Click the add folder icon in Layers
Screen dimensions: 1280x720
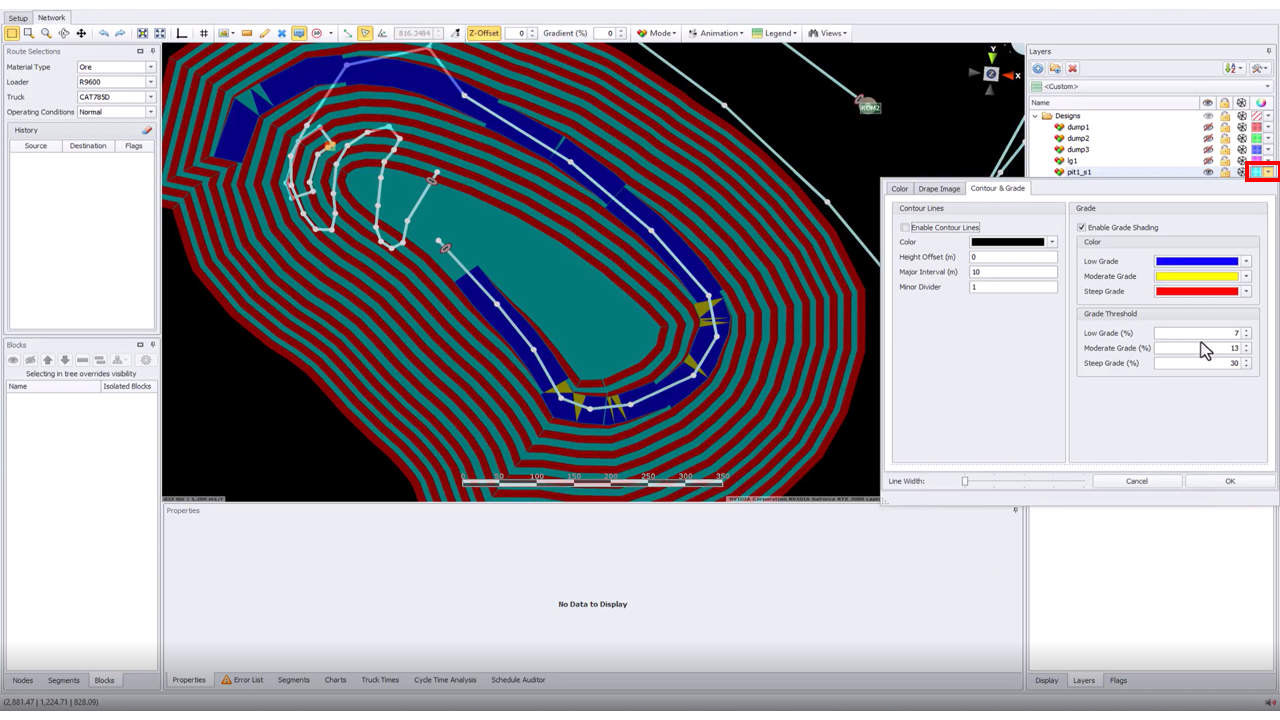1055,69
